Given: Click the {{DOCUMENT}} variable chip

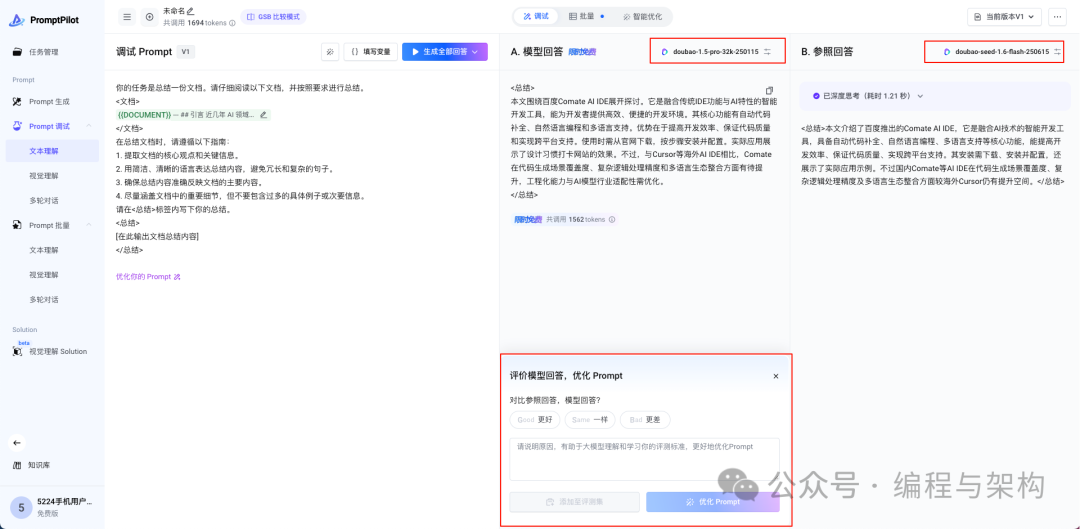Looking at the screenshot, I should (x=194, y=114).
